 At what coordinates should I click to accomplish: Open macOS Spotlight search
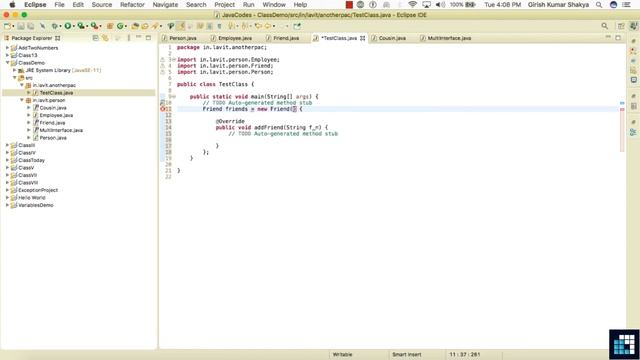tap(599, 4)
